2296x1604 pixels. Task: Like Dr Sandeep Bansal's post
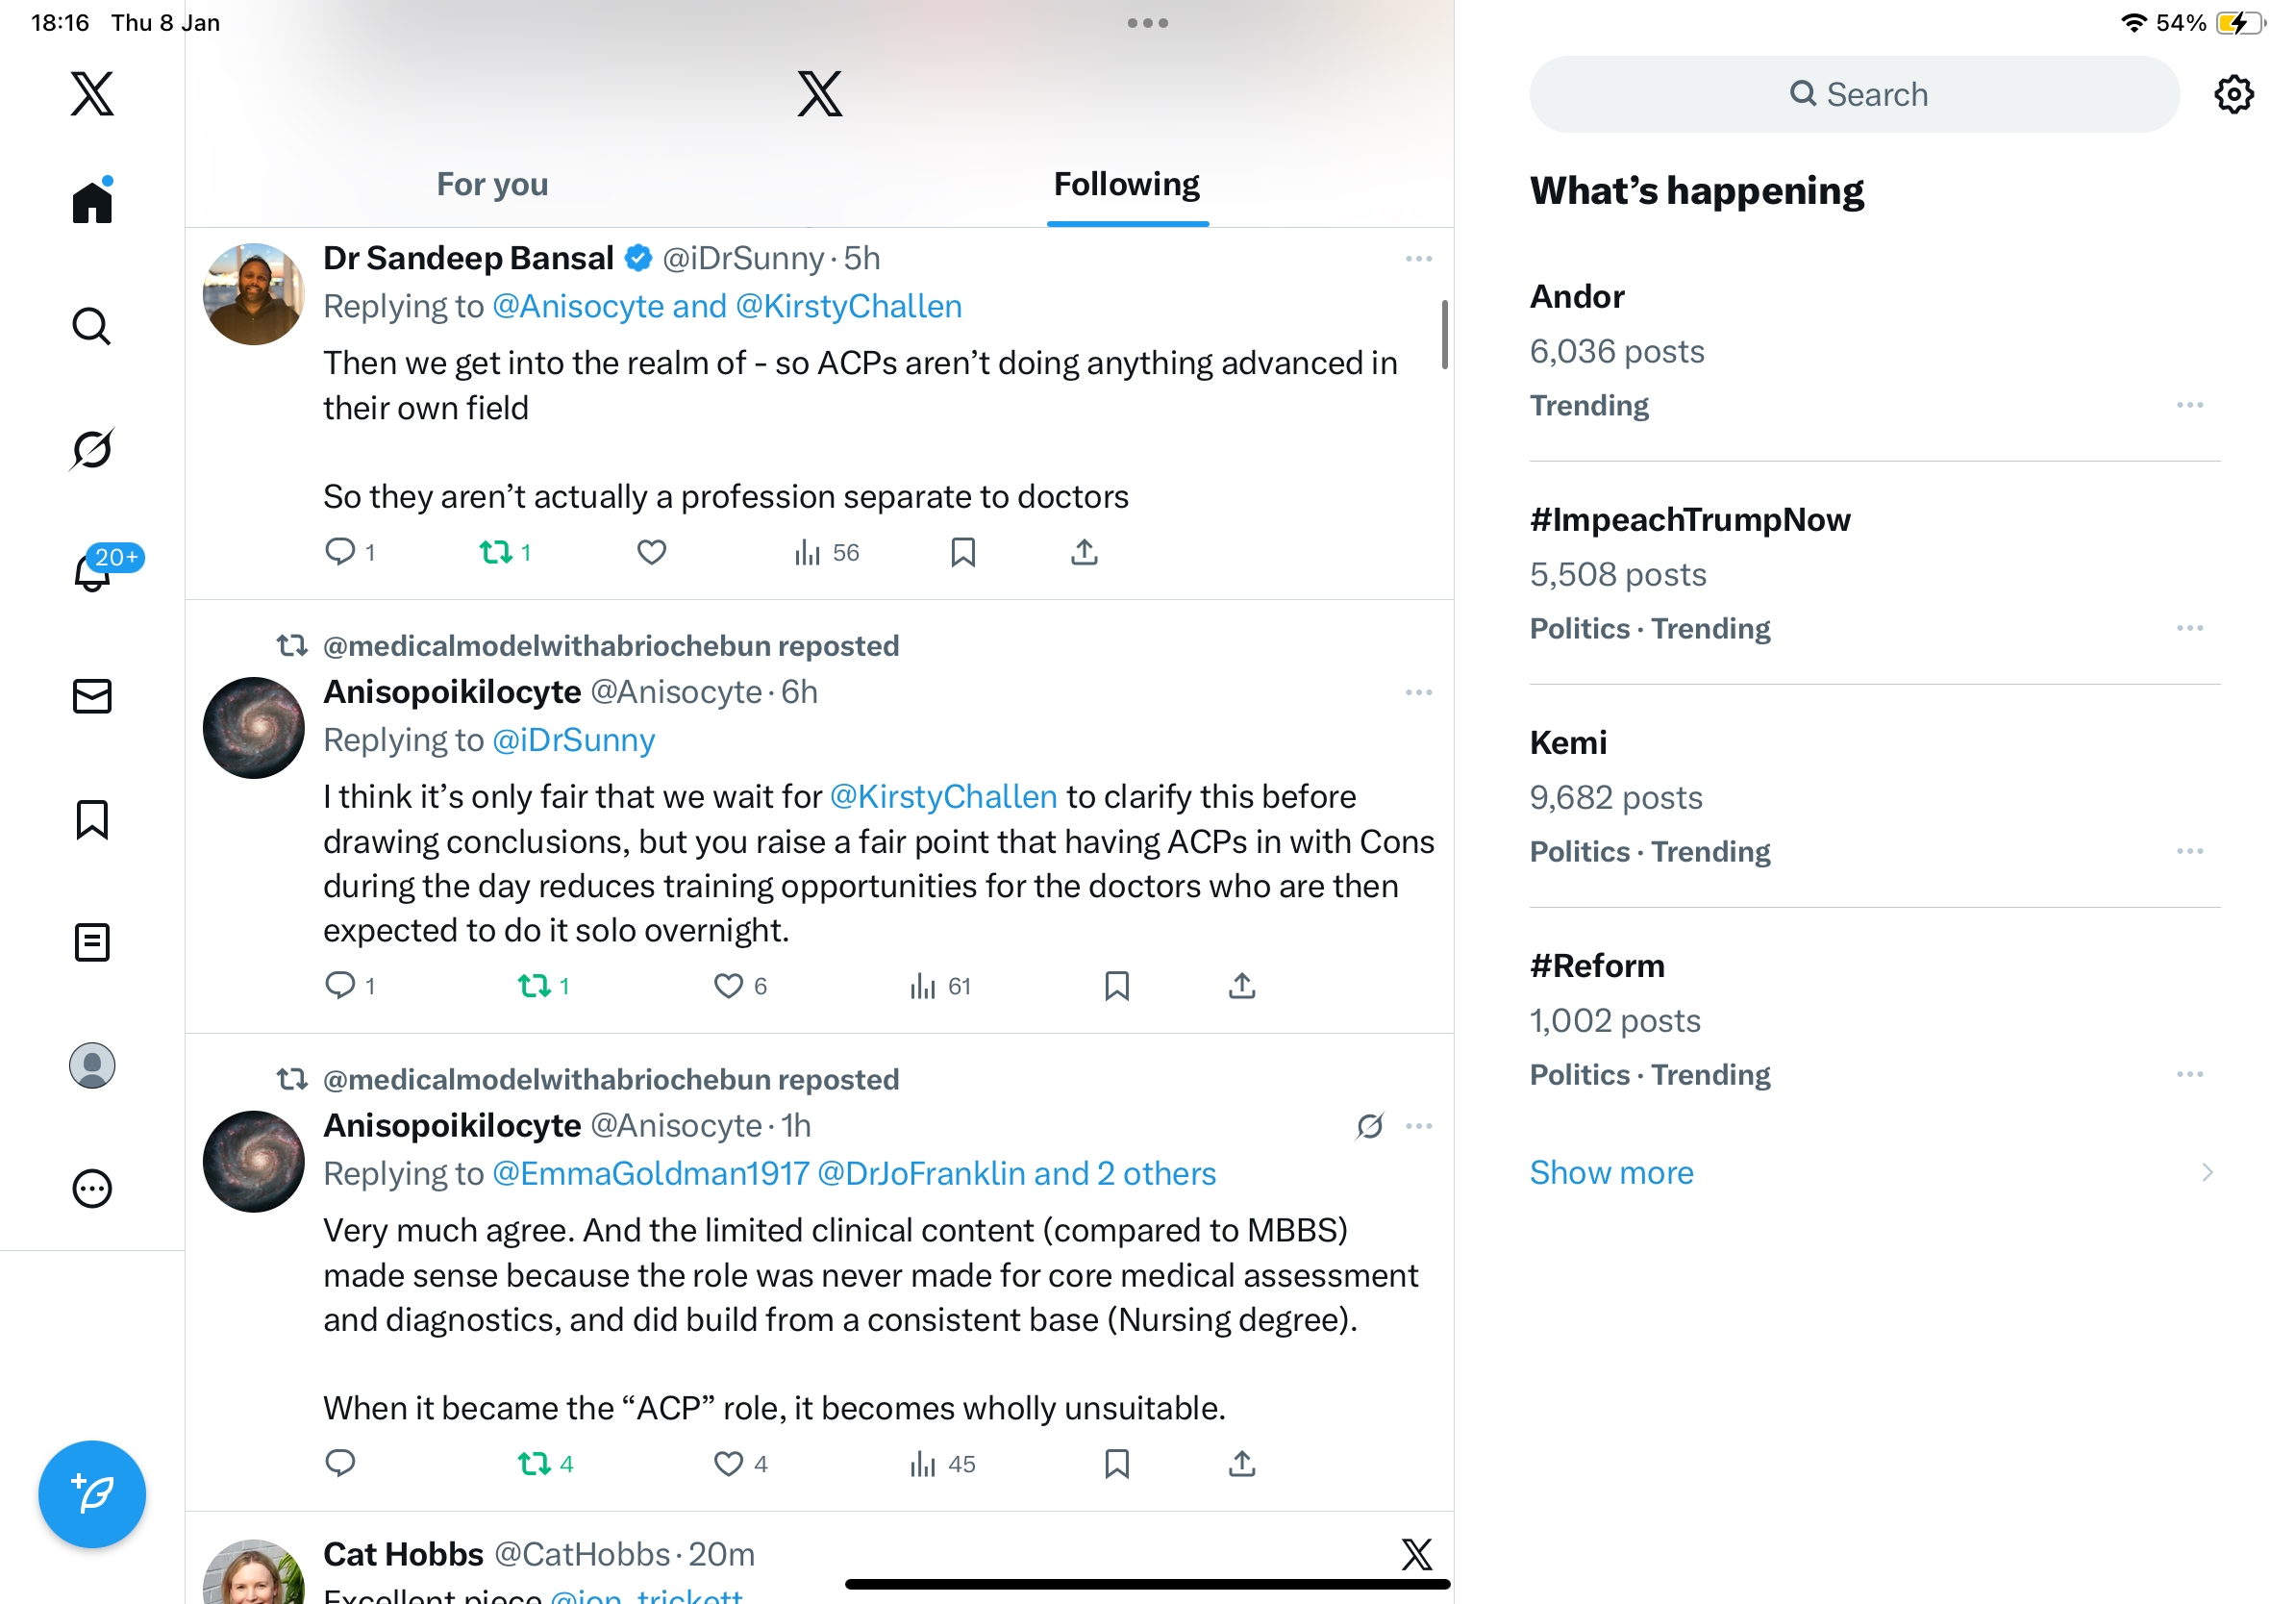(652, 552)
